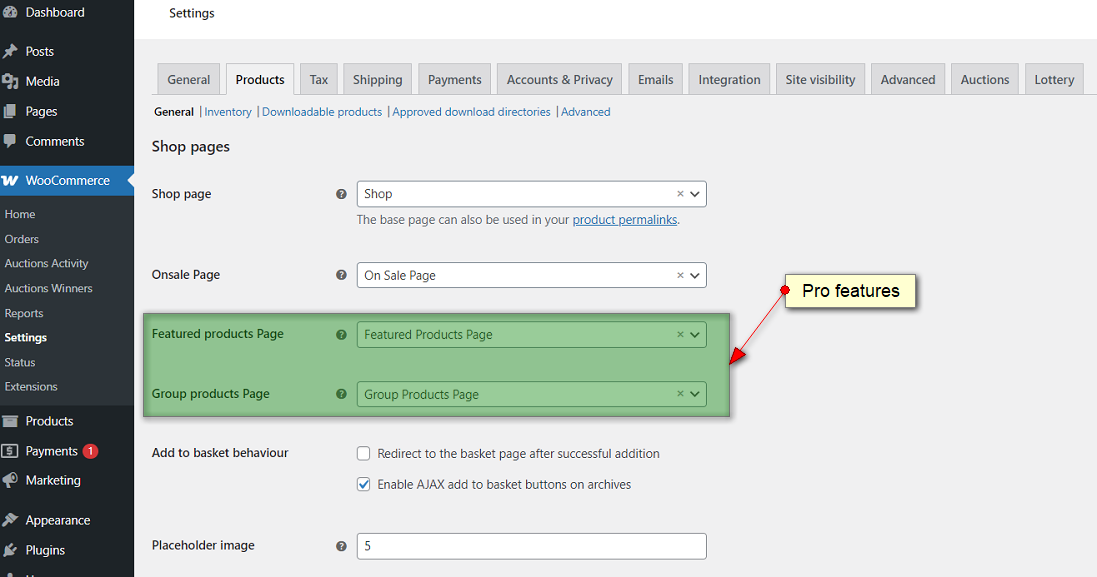Open the Inventory settings link

coord(228,111)
